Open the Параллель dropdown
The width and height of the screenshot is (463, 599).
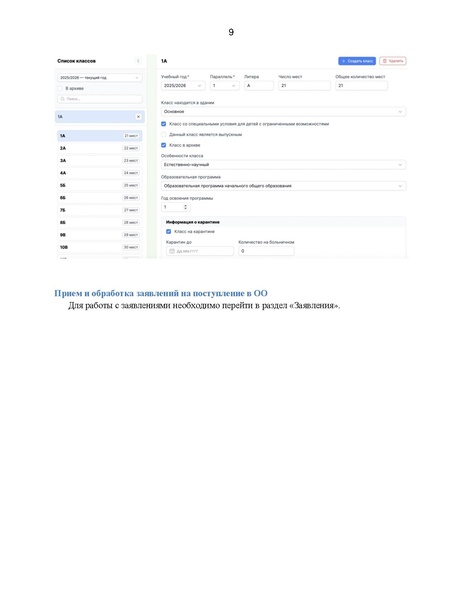coord(225,86)
